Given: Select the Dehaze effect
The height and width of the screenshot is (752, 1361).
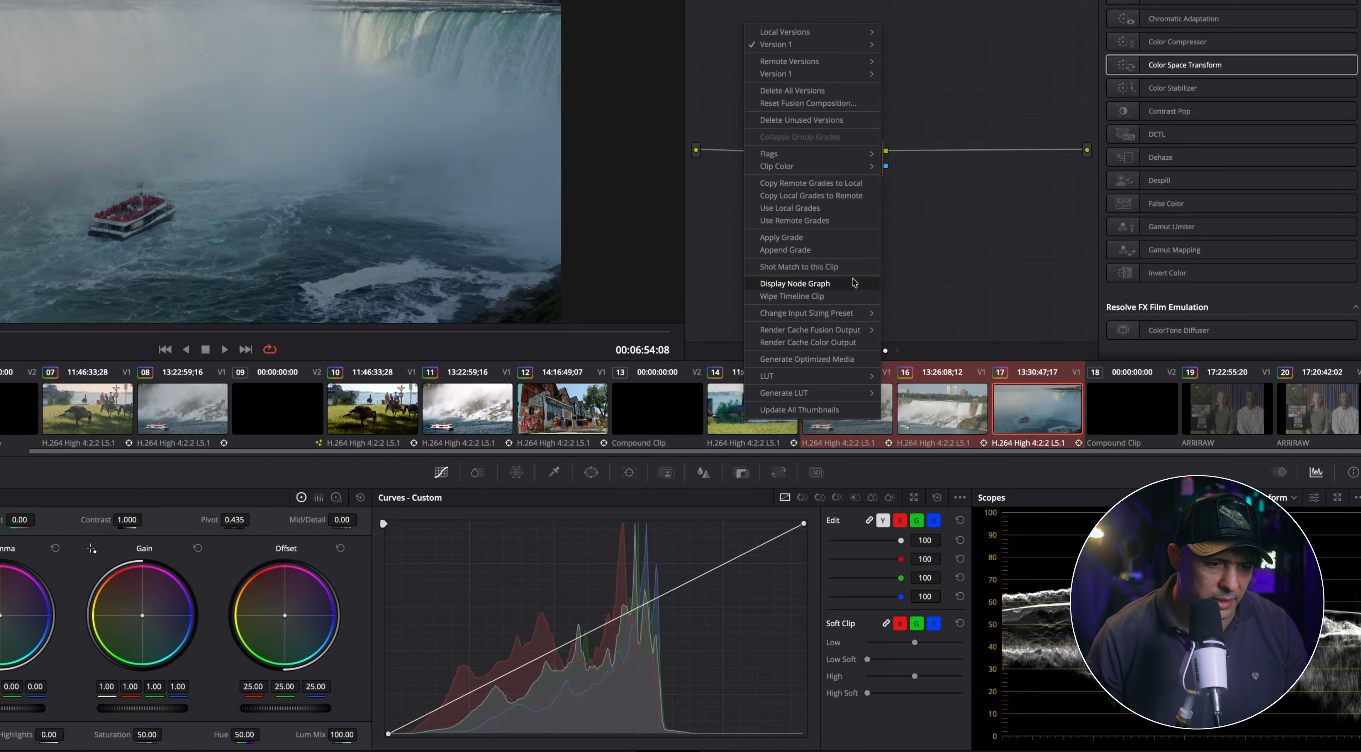Looking at the screenshot, I should point(1232,157).
